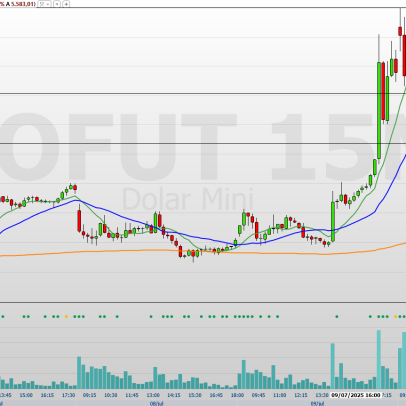The width and height of the screenshot is (406, 406).
Task: Click the tall volume bar above crosshair label
Action: (x=333, y=366)
